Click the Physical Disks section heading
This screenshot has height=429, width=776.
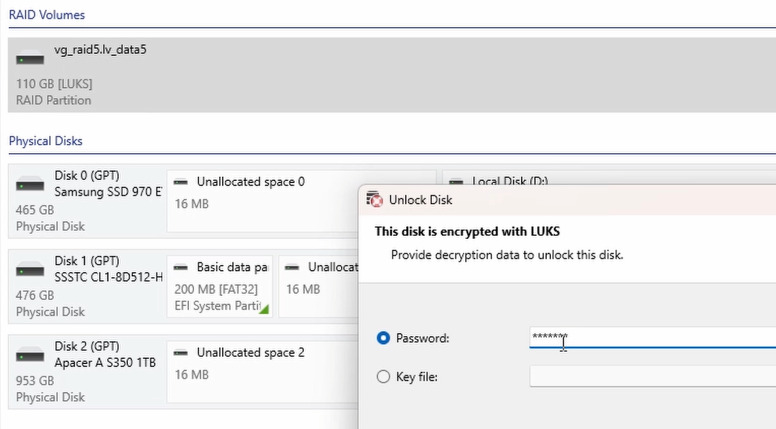point(46,141)
